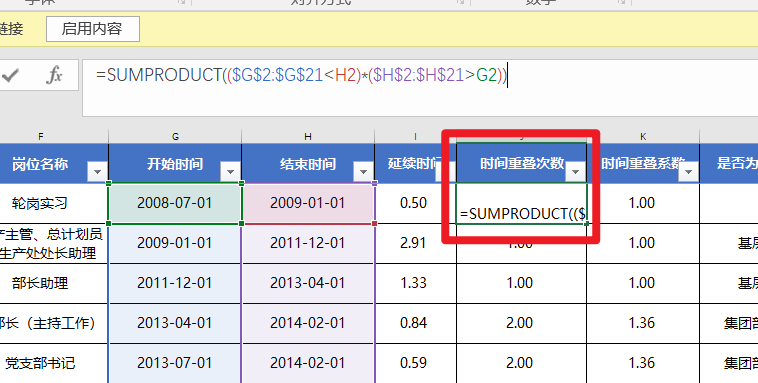Select duration cell 1.33
This screenshot has height=383, width=758.
click(x=415, y=283)
